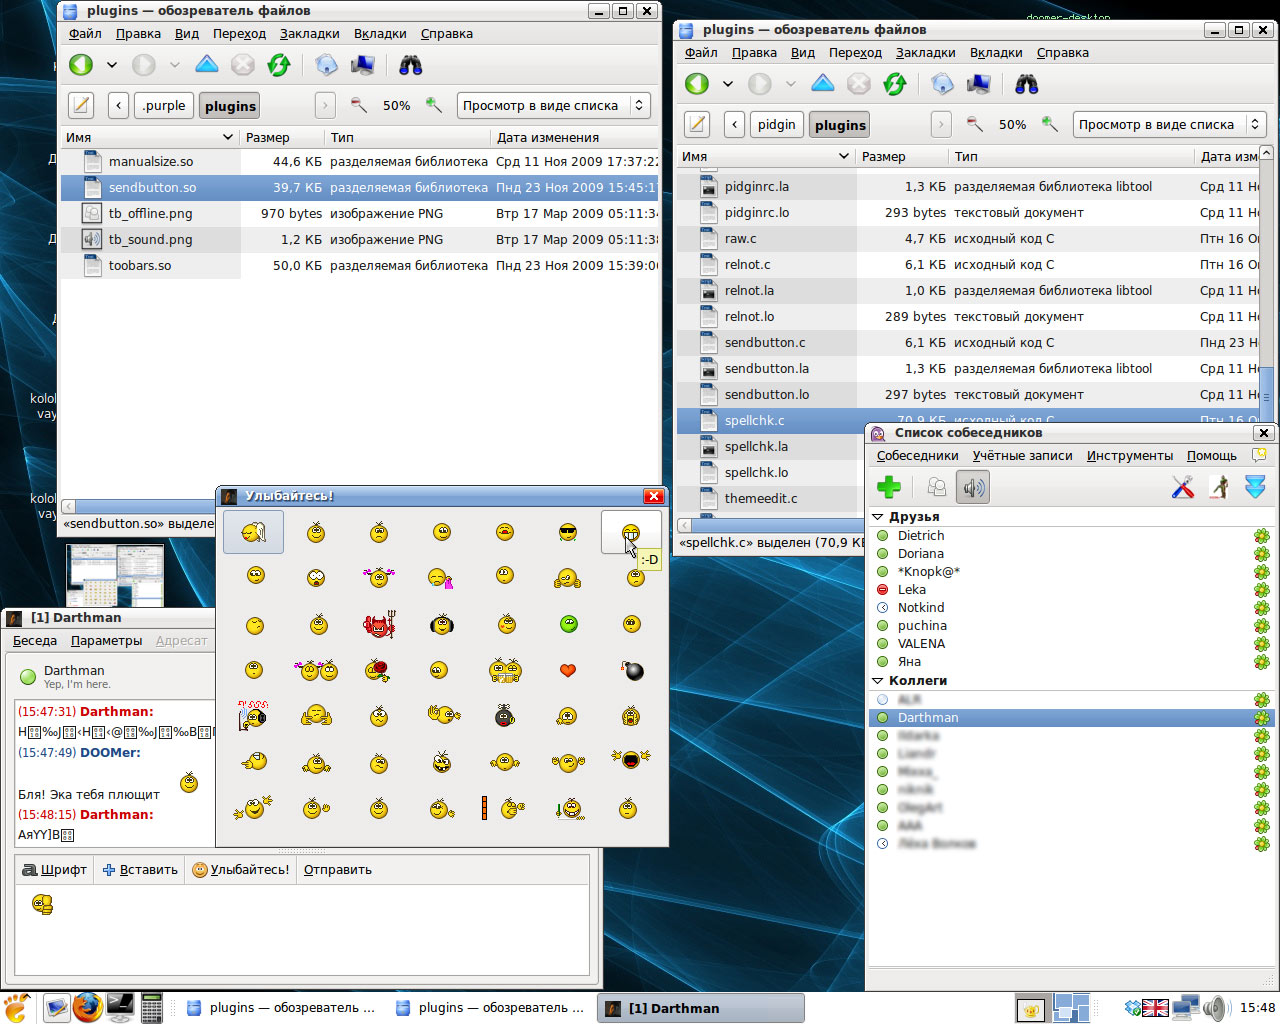Insert the black bomb emoticon
Screen dimensions: 1280x1024
pos(633,670)
